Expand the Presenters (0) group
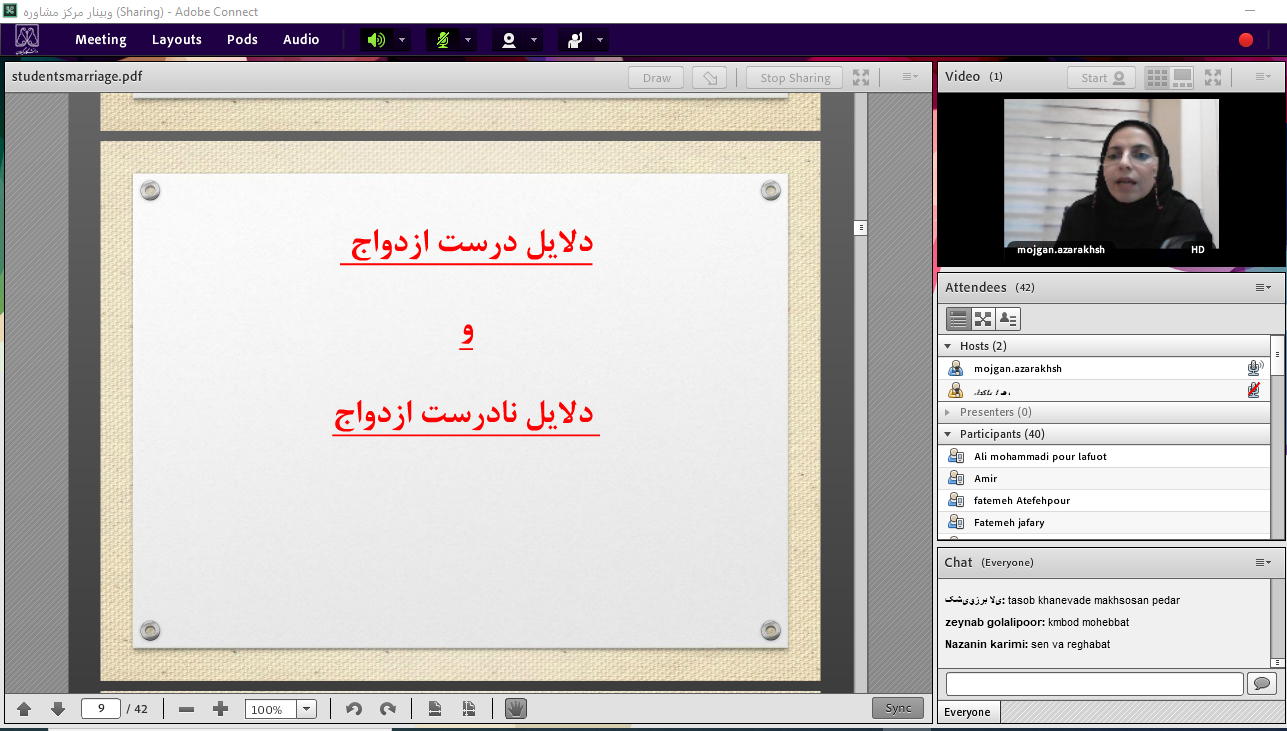Image resolution: width=1287 pixels, height=731 pixels. pyautogui.click(x=948, y=412)
